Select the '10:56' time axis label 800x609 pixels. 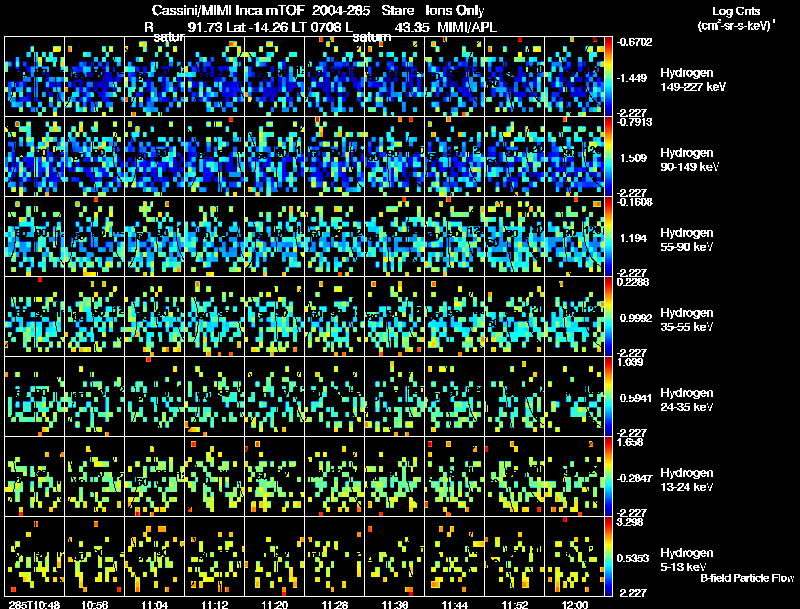[x=94, y=604]
